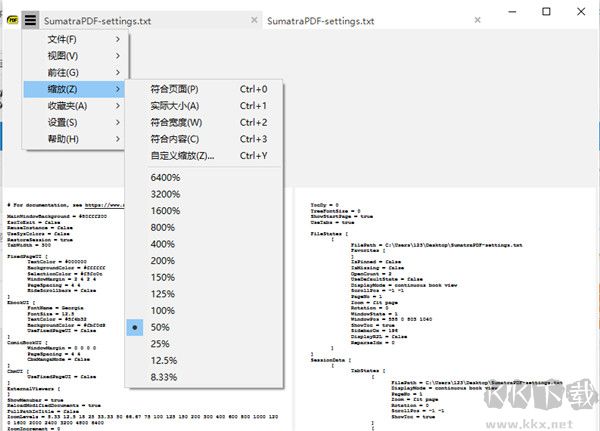
Task: Maximize the SumatraPDF window
Action: (x=546, y=12)
